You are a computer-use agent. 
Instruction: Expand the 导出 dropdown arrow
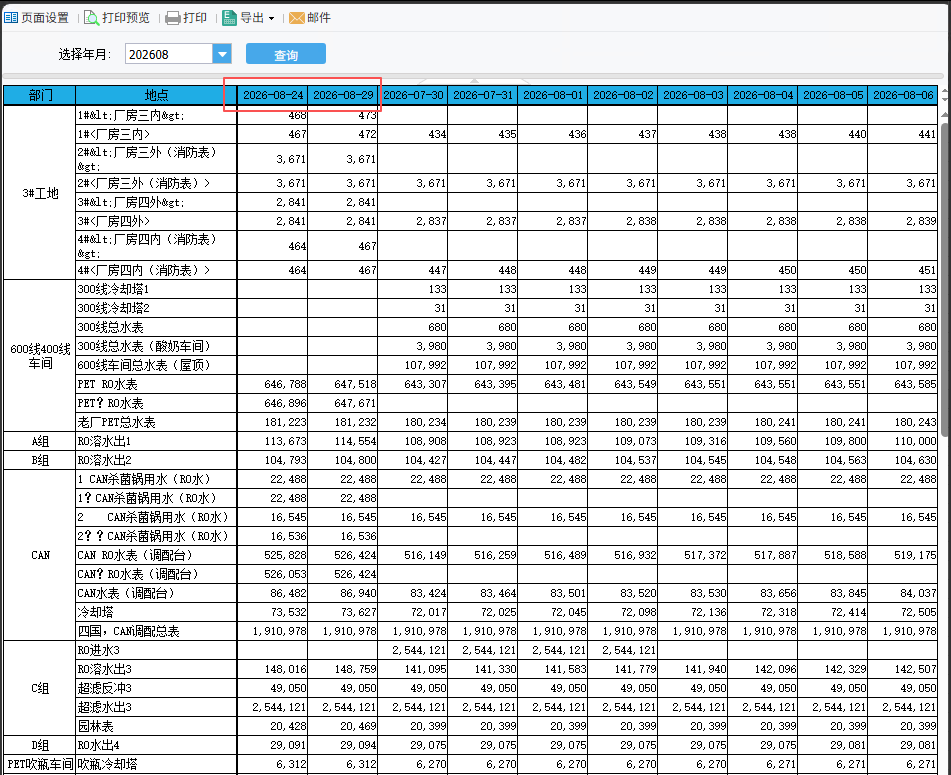click(x=271, y=19)
